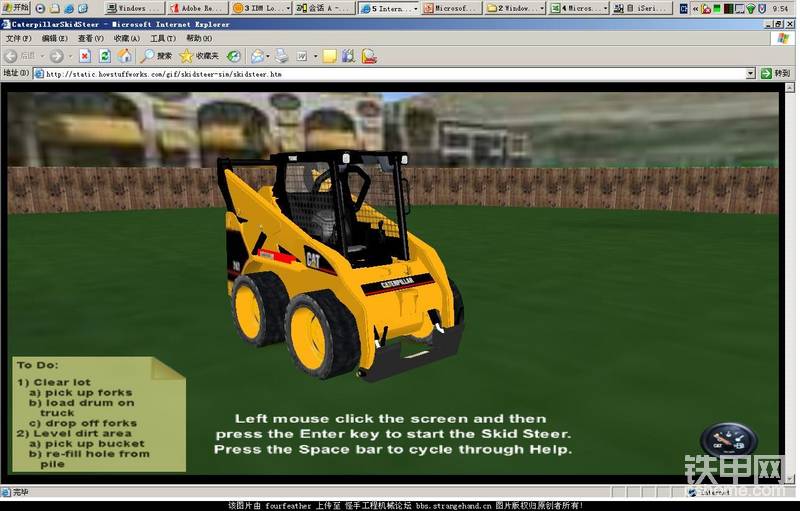
Task: Click the yellow note Discuss icon
Action: click(330, 56)
